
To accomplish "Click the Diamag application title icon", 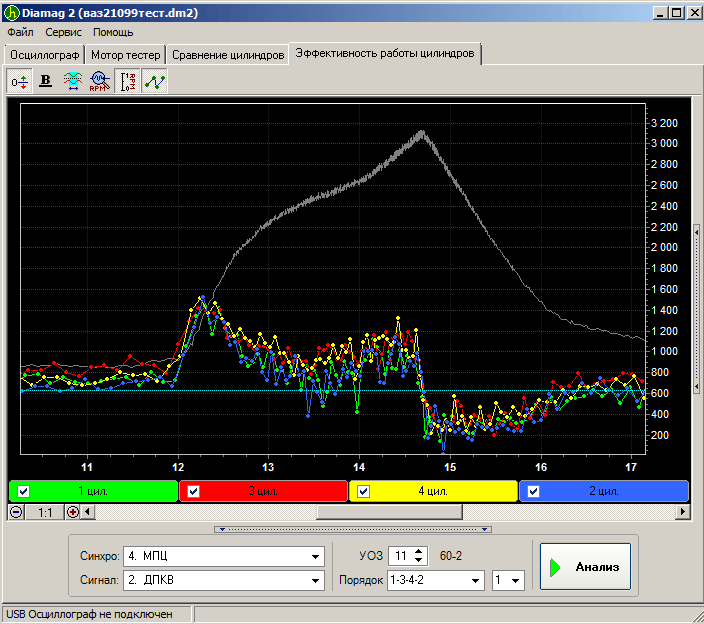I will coord(11,13).
